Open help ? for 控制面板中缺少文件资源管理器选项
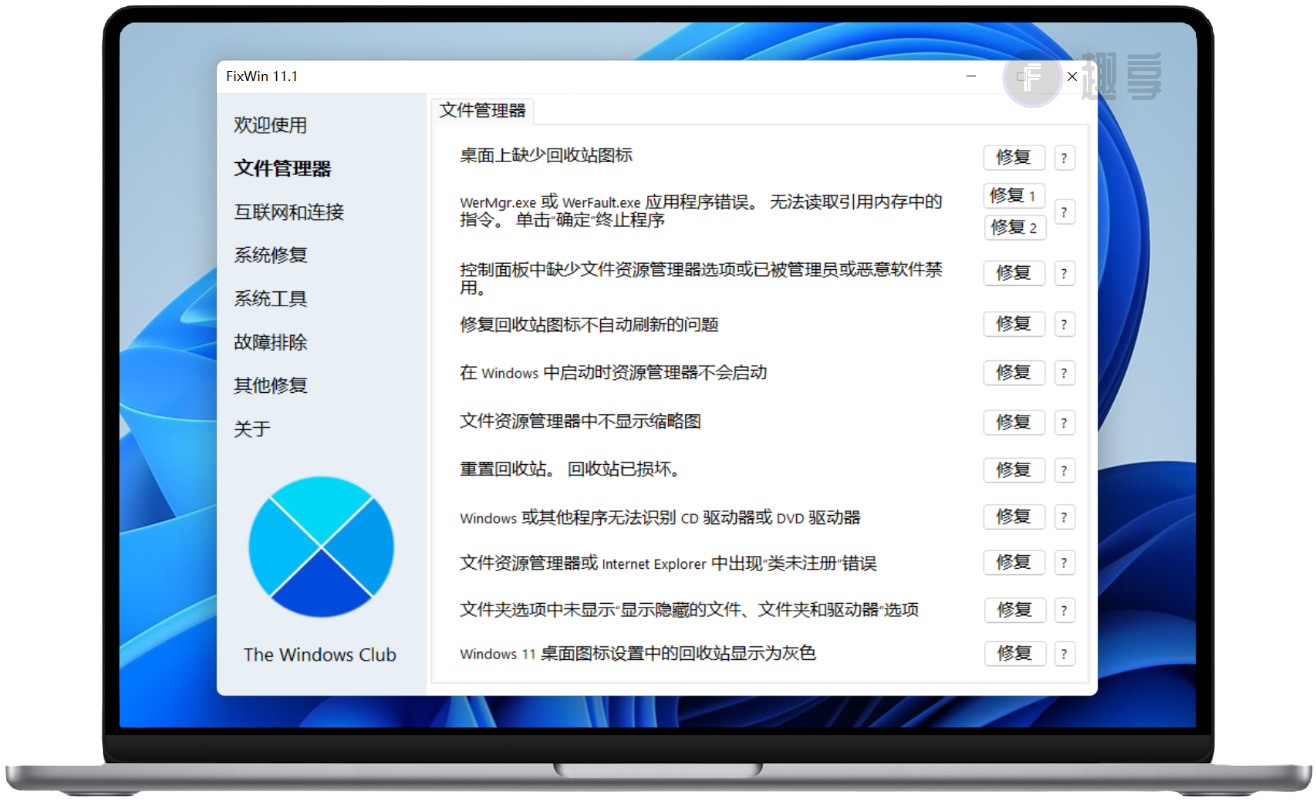1316x802 pixels. point(1064,274)
